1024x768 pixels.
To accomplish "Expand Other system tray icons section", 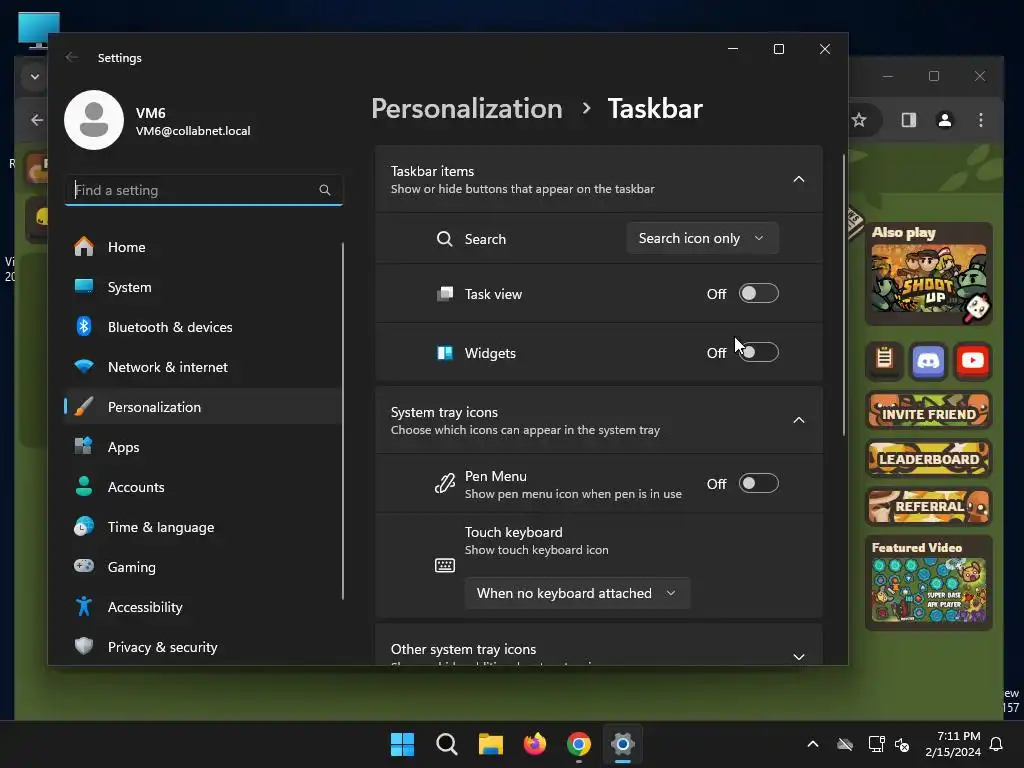I will point(799,656).
